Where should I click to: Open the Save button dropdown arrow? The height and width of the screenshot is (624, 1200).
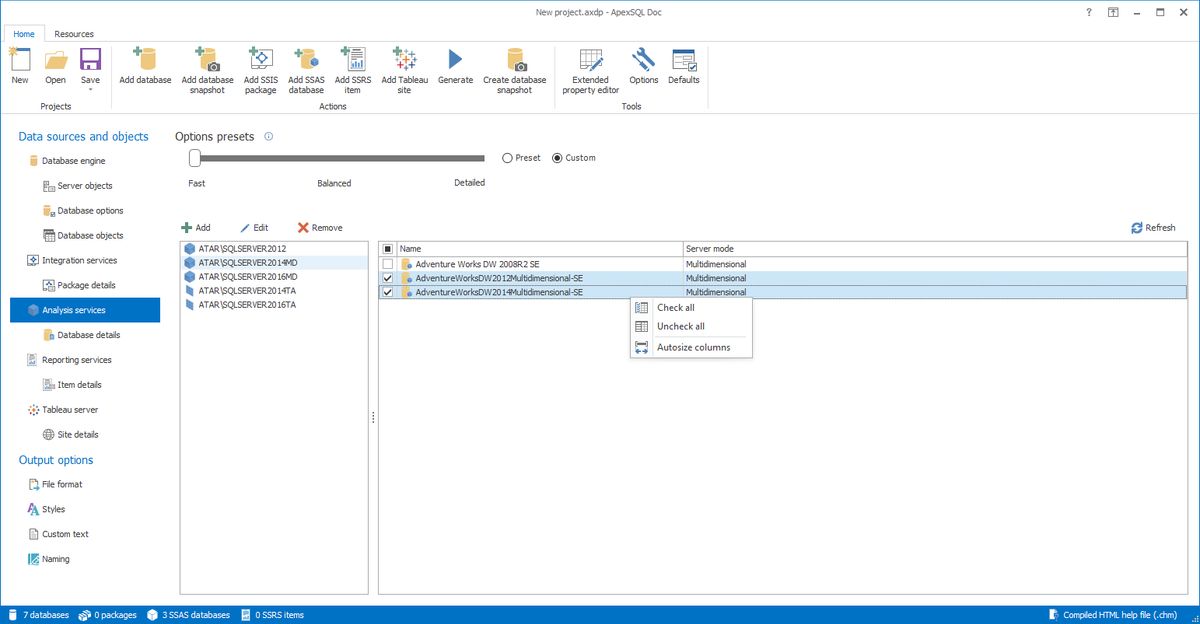90,90
